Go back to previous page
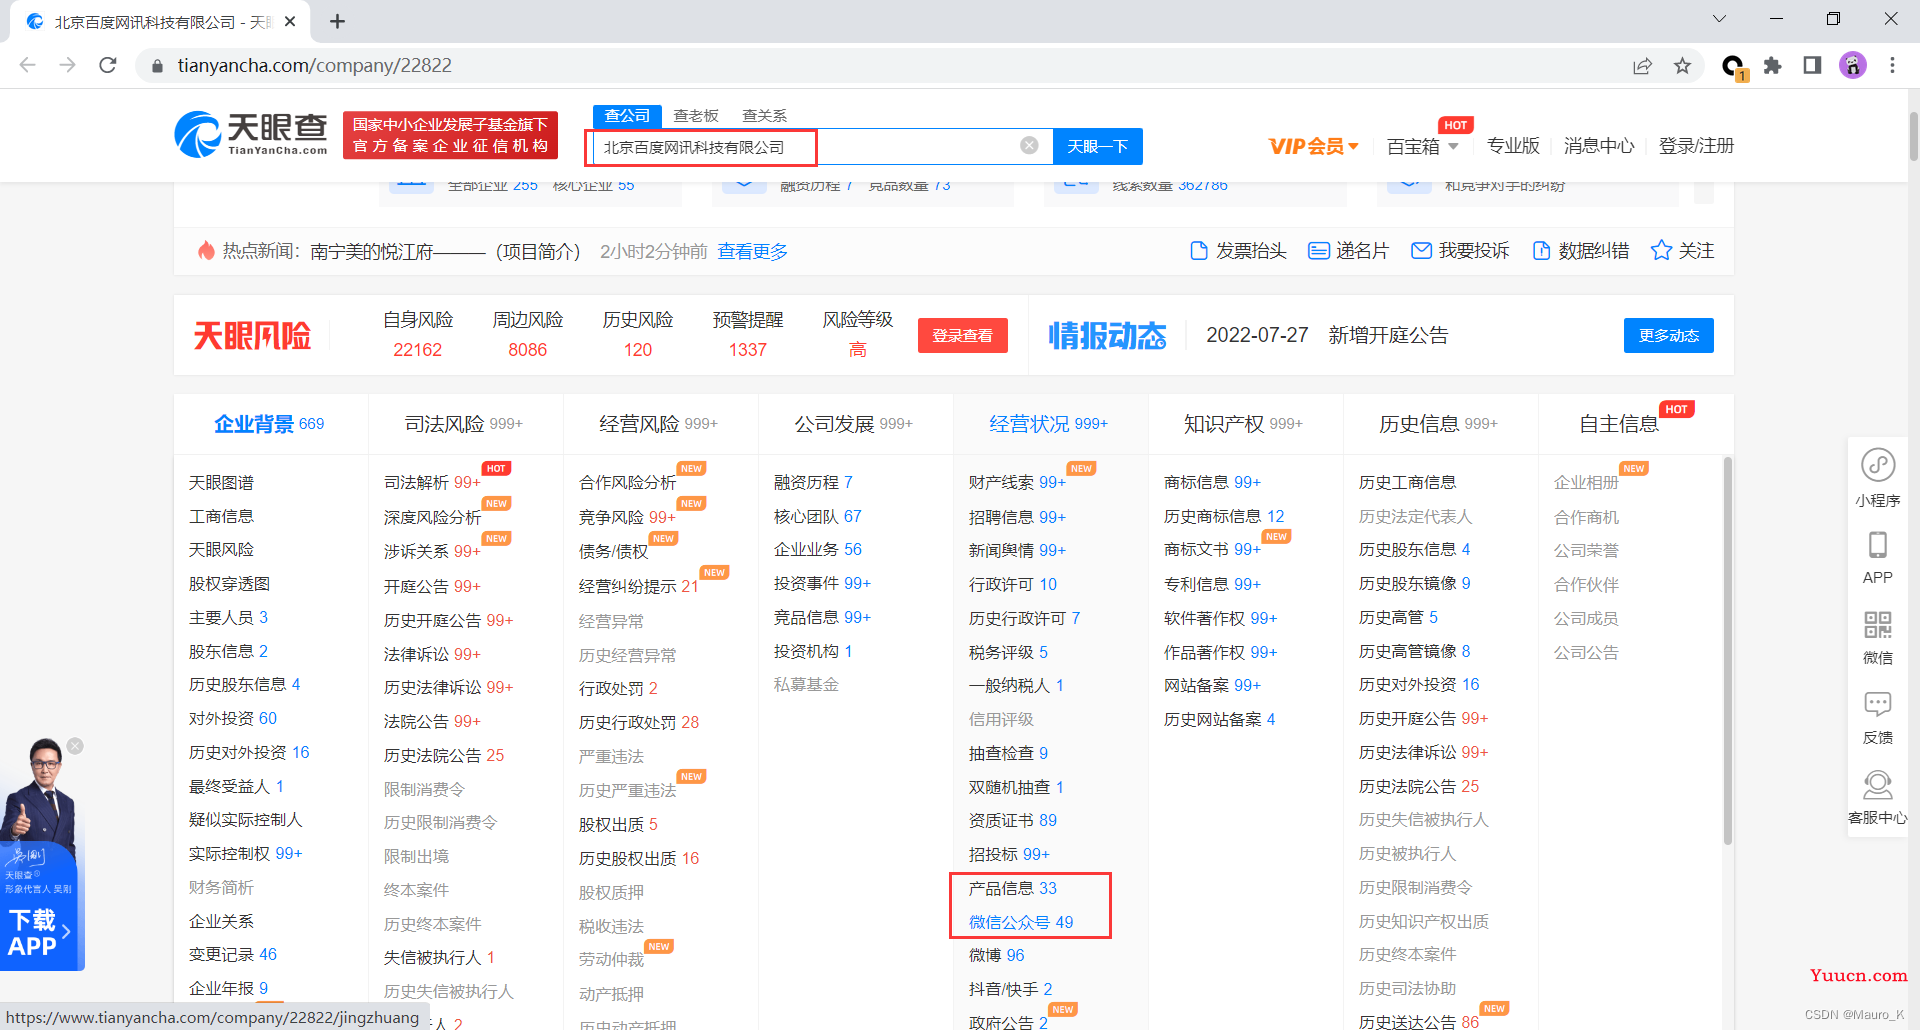 (28, 65)
